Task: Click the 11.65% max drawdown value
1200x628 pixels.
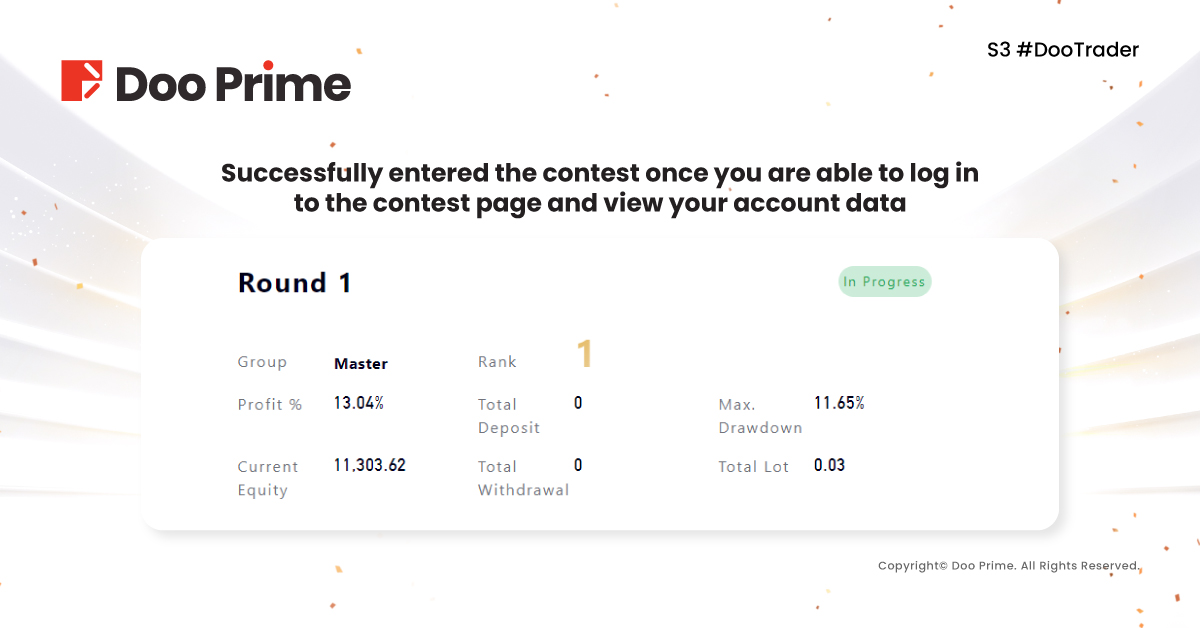Action: 839,403
